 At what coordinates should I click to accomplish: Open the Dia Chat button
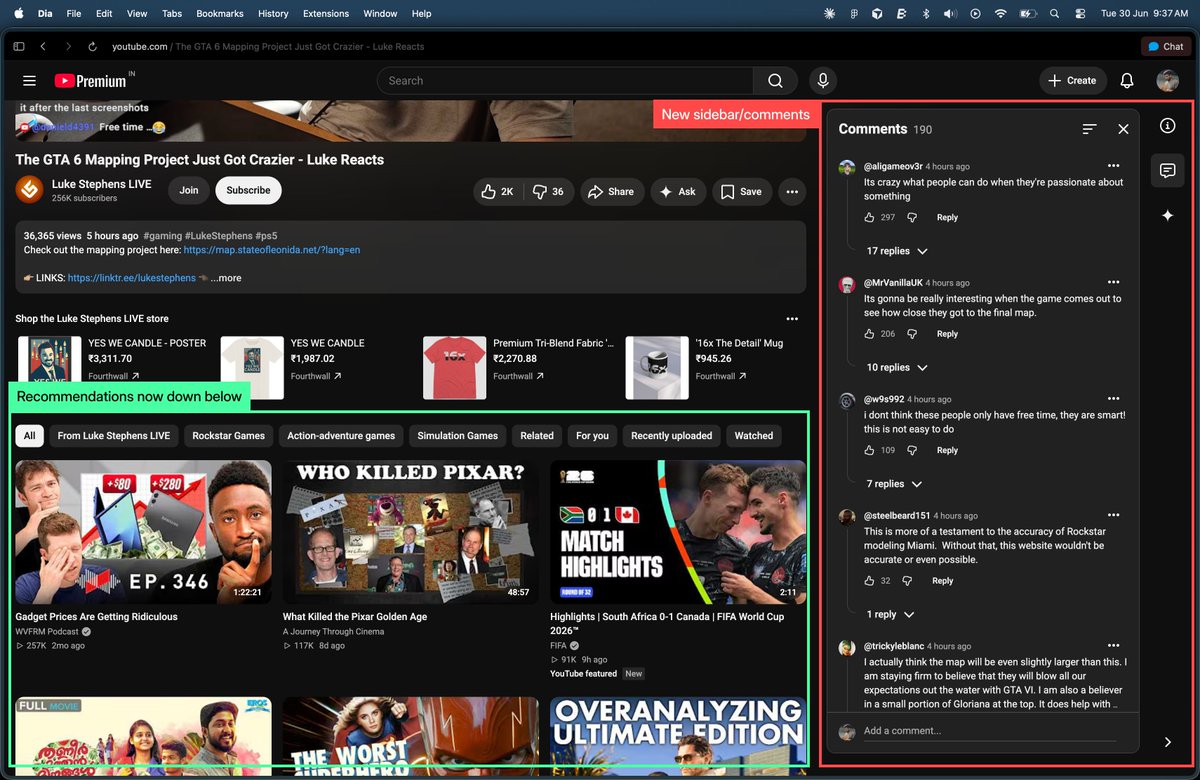pos(1166,47)
